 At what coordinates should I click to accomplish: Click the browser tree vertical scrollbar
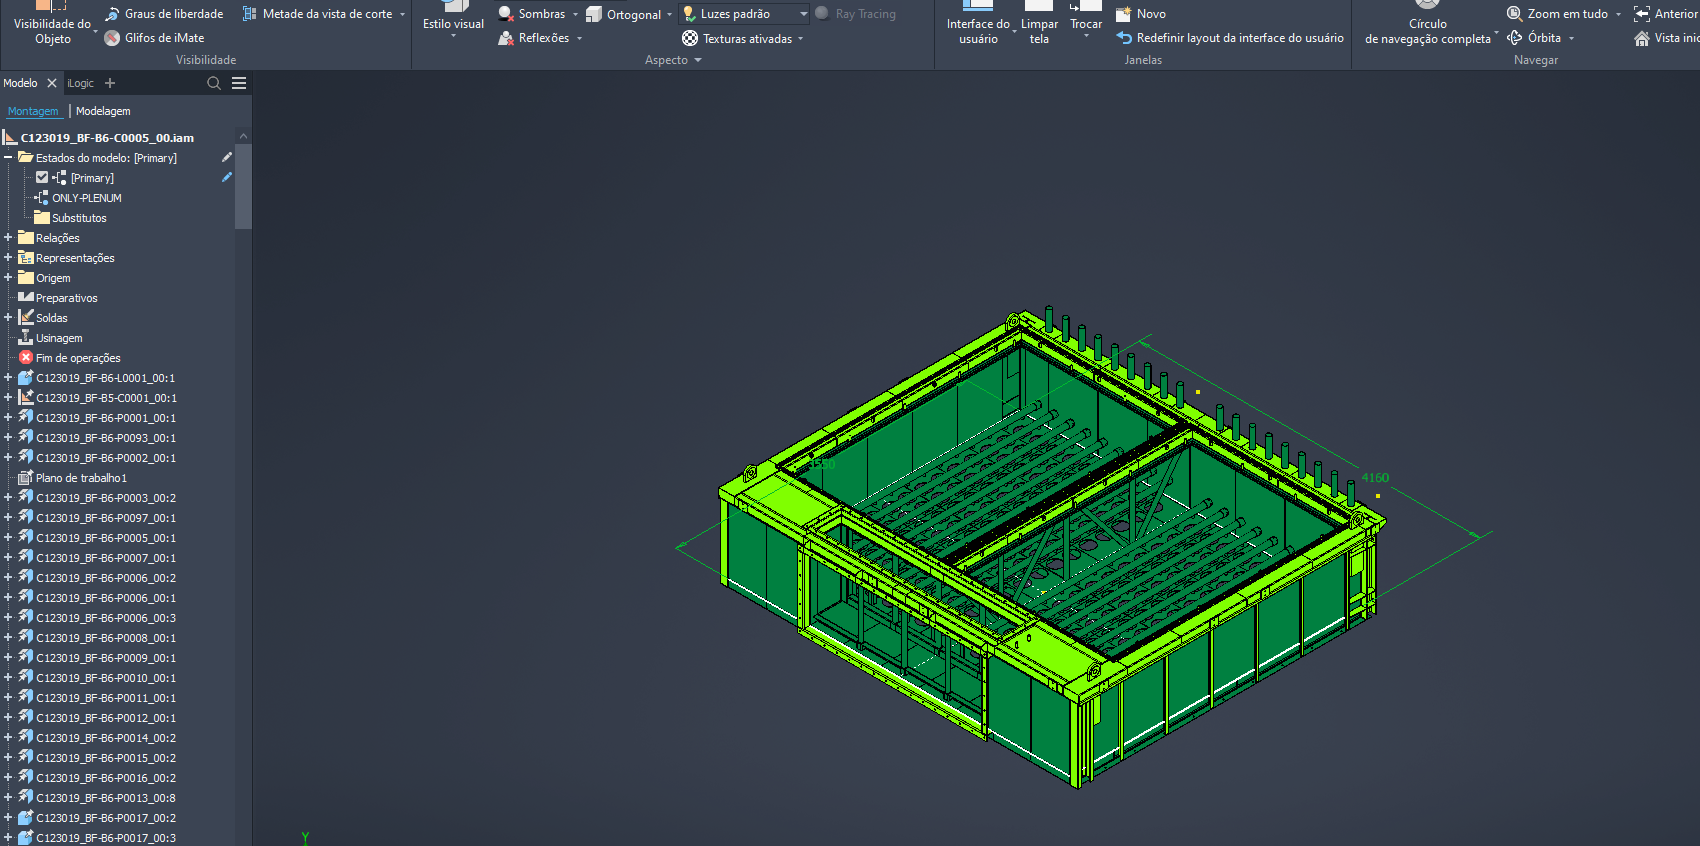point(243,186)
